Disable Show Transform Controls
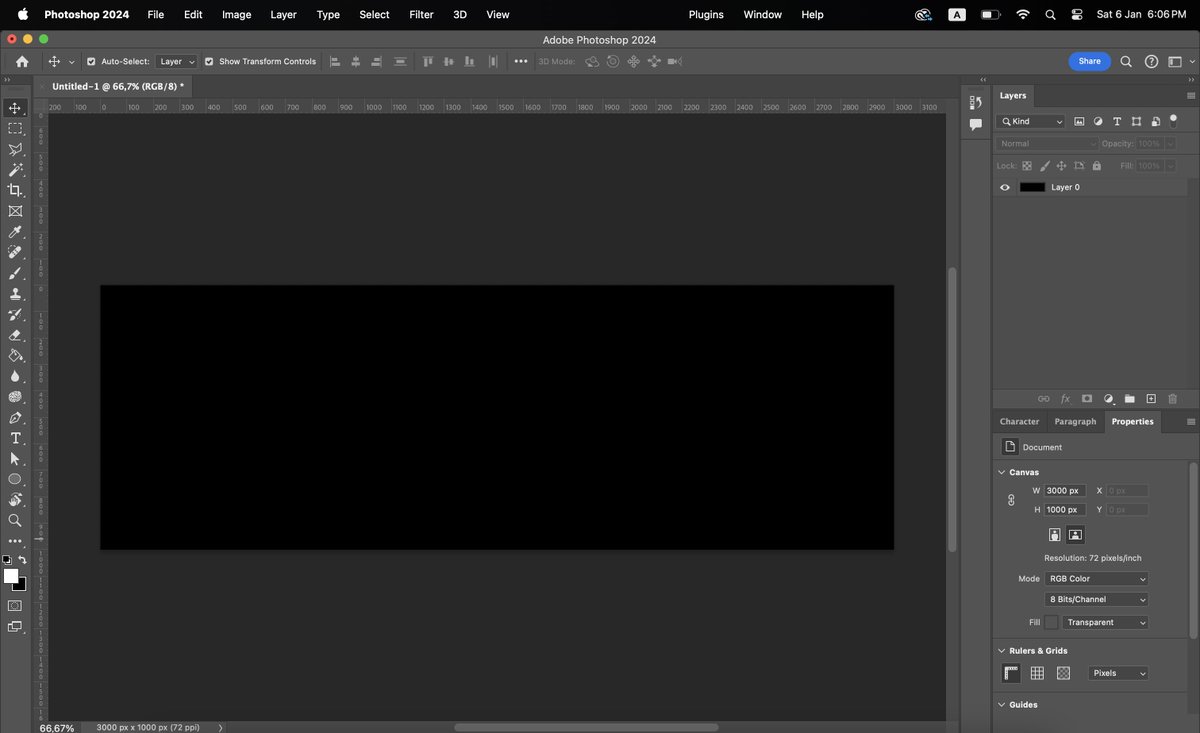Viewport: 1200px width, 733px height. 209,61
